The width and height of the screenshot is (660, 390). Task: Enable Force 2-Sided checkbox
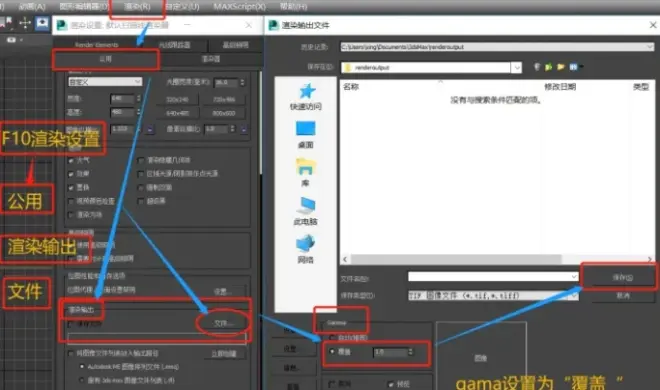click(x=141, y=188)
